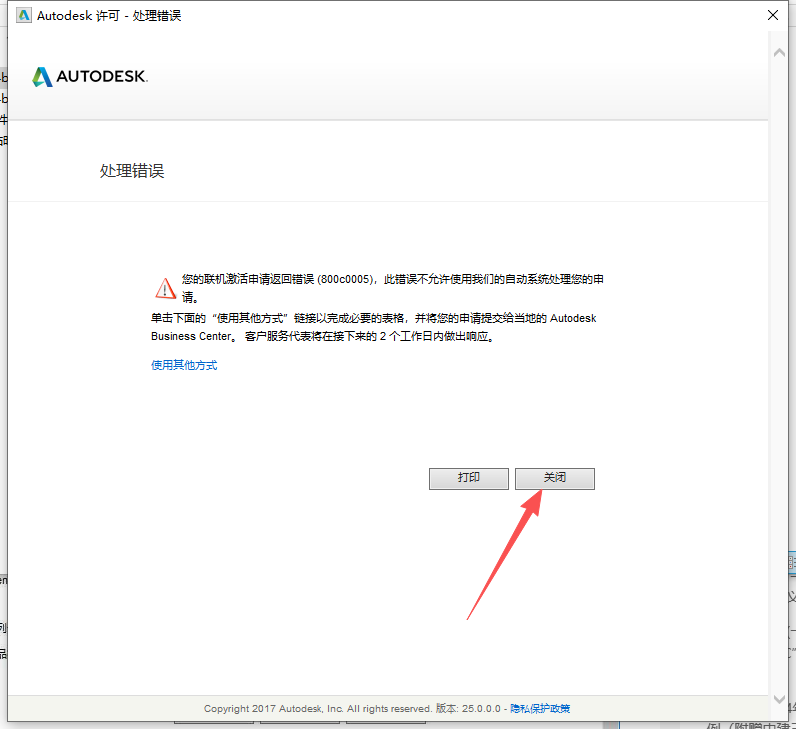This screenshot has width=796, height=729.
Task: Click the scrollbar up arrow
Action: click(x=779, y=52)
